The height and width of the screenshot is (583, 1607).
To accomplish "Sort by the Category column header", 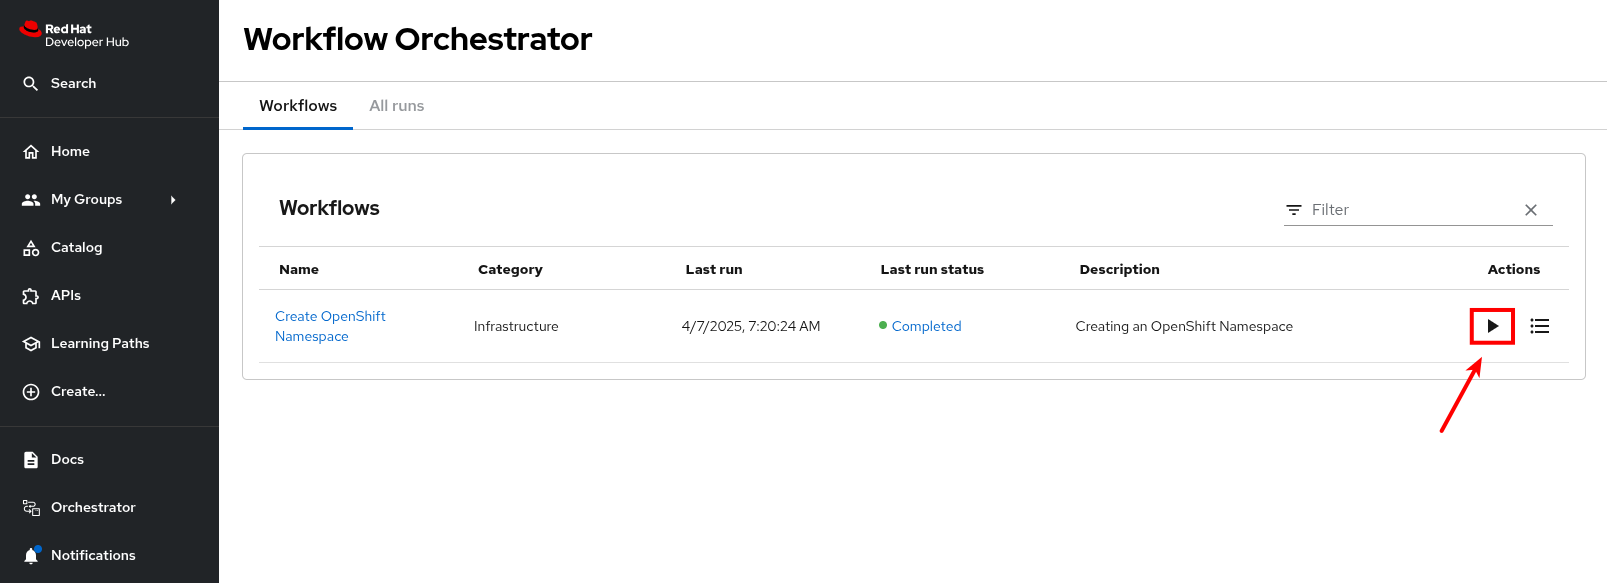I will pyautogui.click(x=510, y=269).
